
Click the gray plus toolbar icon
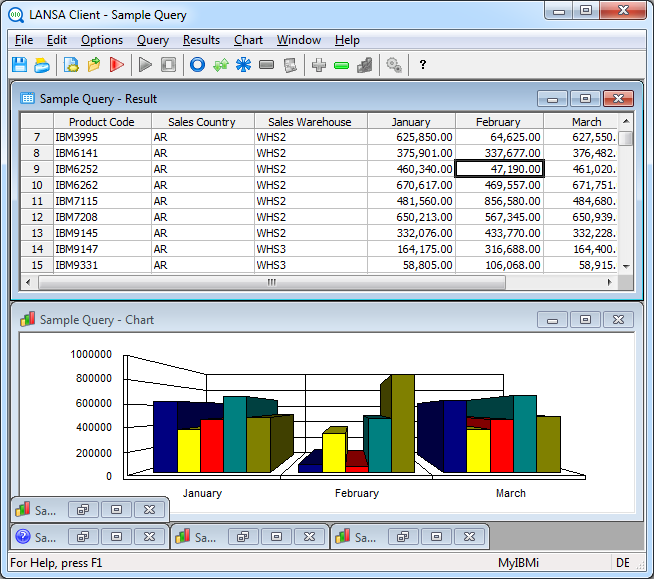click(318, 65)
